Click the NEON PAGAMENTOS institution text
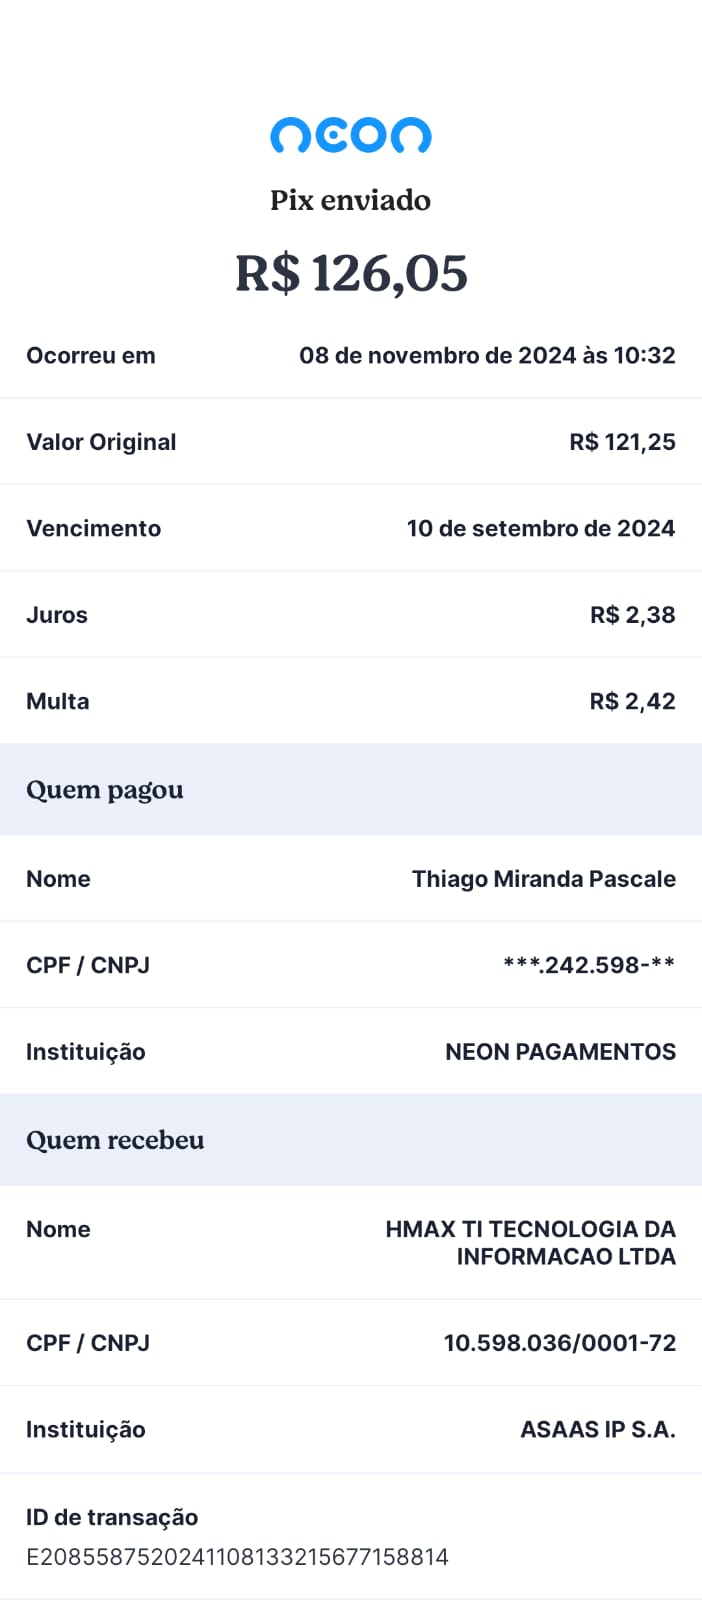This screenshot has width=702, height=1600. pyautogui.click(x=560, y=1052)
